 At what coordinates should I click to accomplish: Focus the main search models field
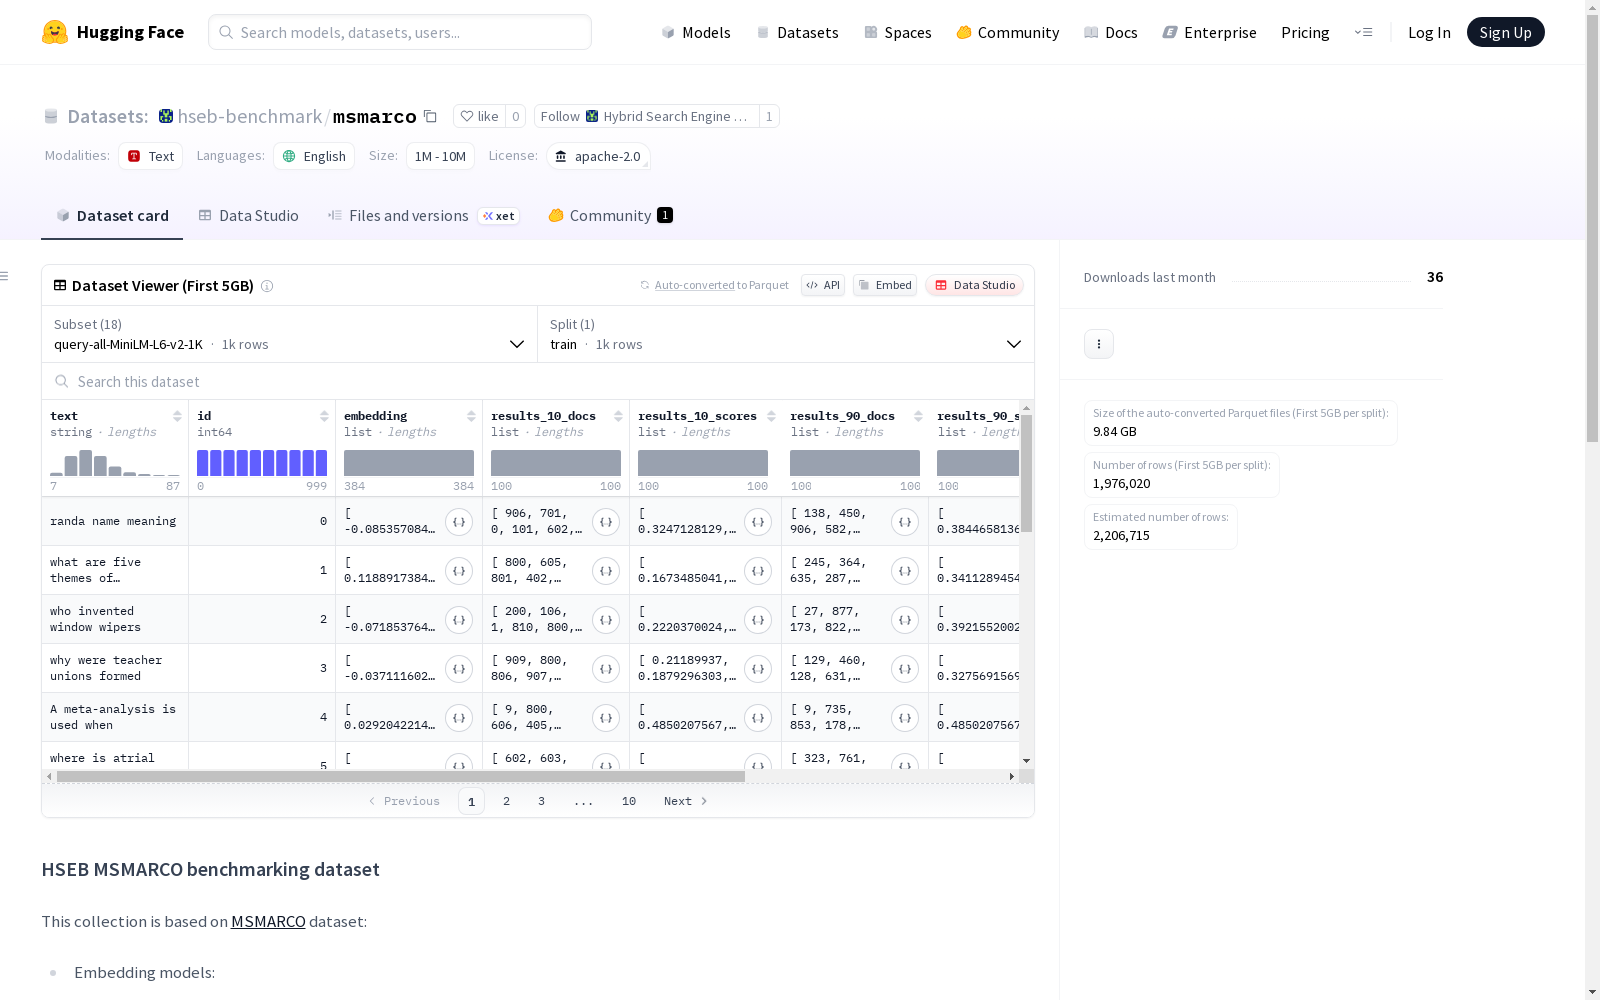point(400,32)
